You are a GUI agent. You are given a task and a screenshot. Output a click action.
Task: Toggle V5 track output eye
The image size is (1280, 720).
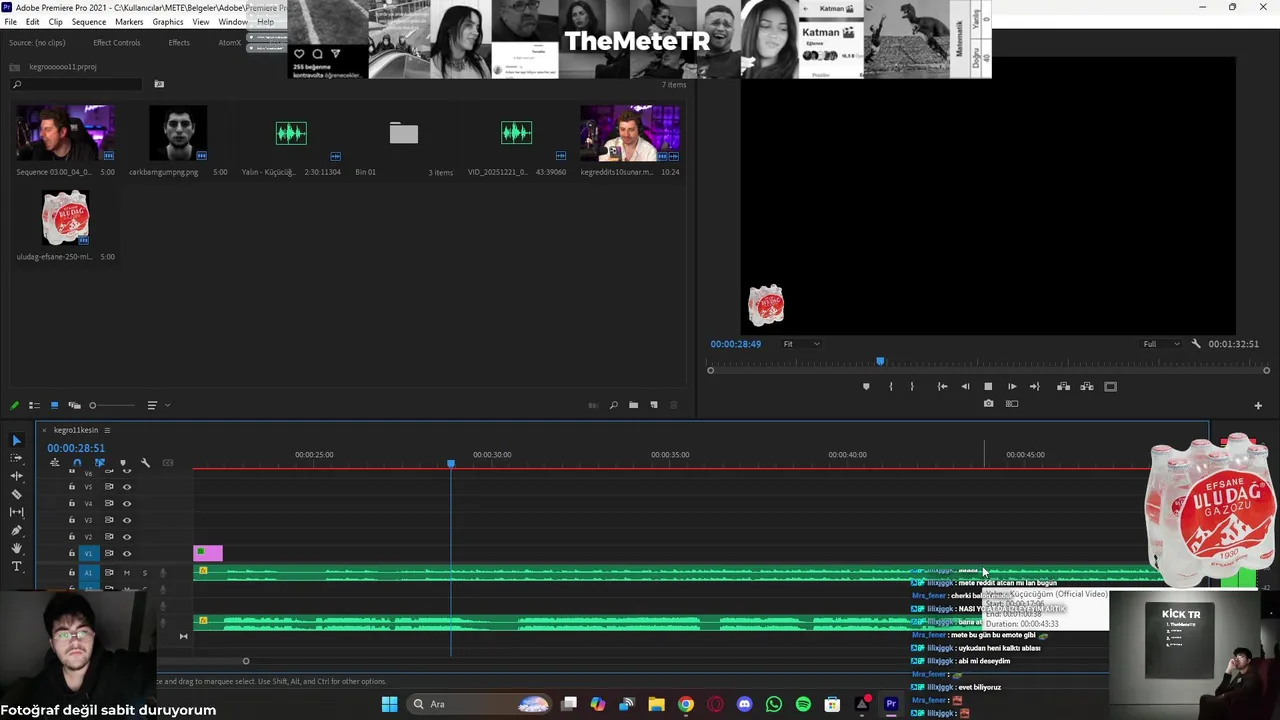click(127, 487)
